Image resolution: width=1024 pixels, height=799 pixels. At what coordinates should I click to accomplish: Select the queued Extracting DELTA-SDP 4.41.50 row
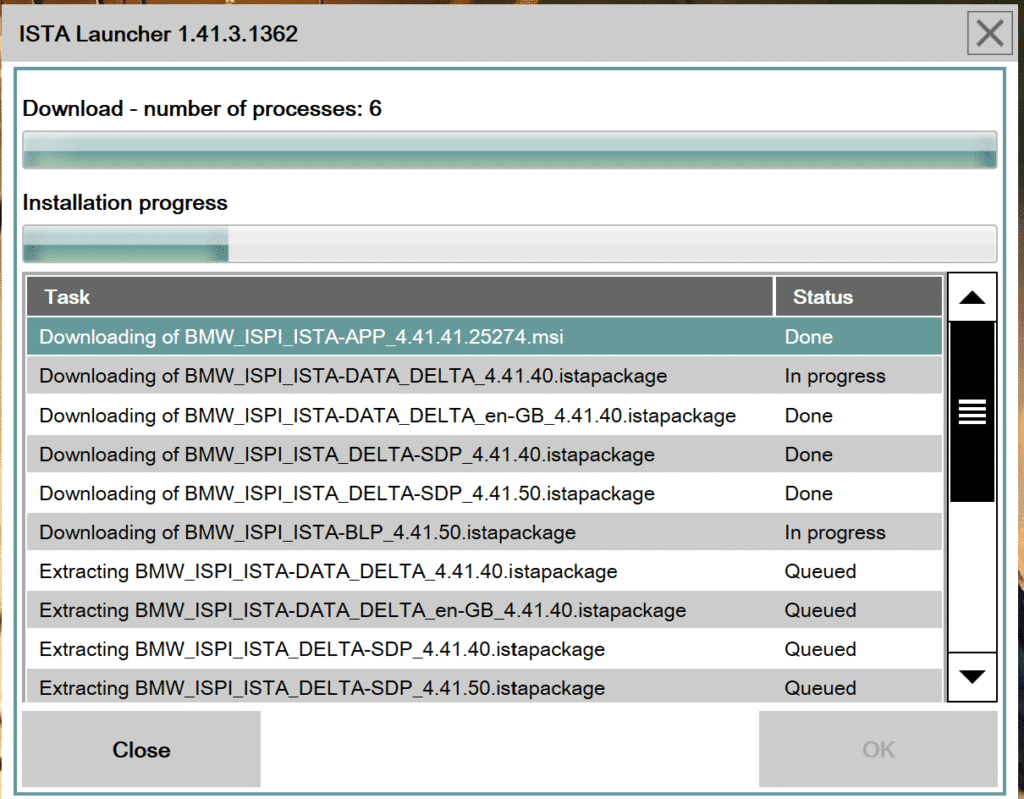(400, 687)
